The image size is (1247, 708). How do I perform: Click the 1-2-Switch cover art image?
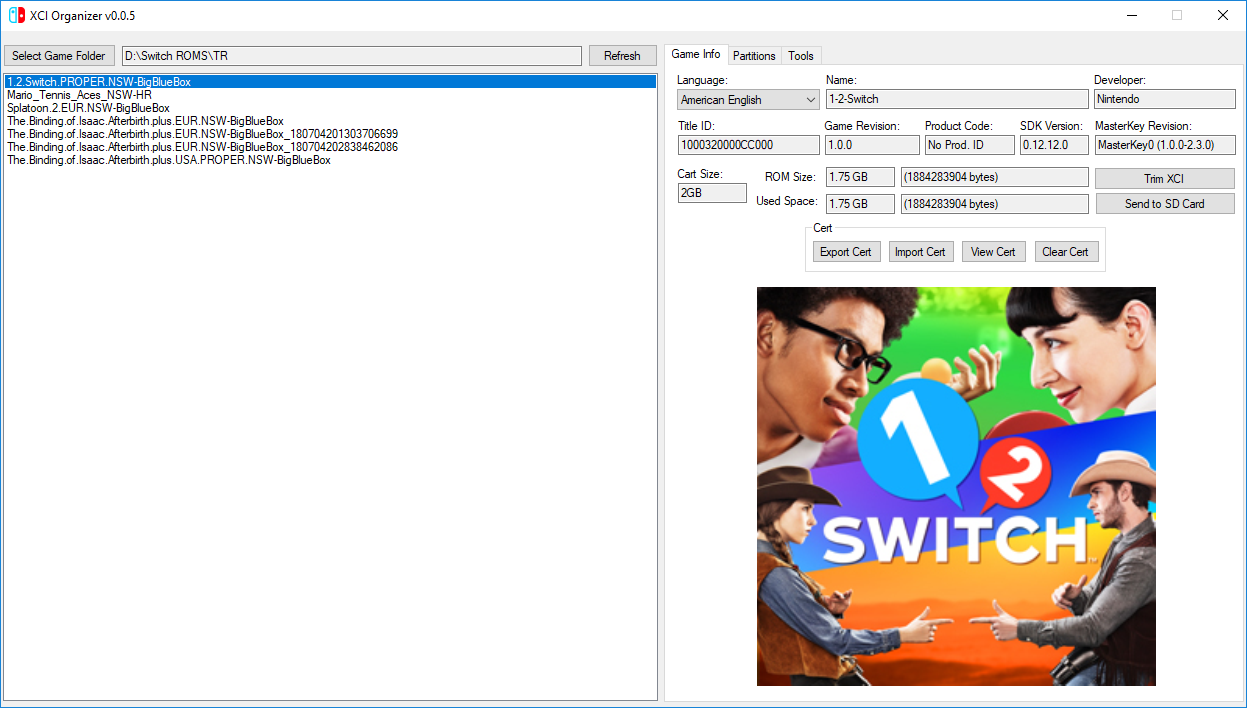[956, 486]
